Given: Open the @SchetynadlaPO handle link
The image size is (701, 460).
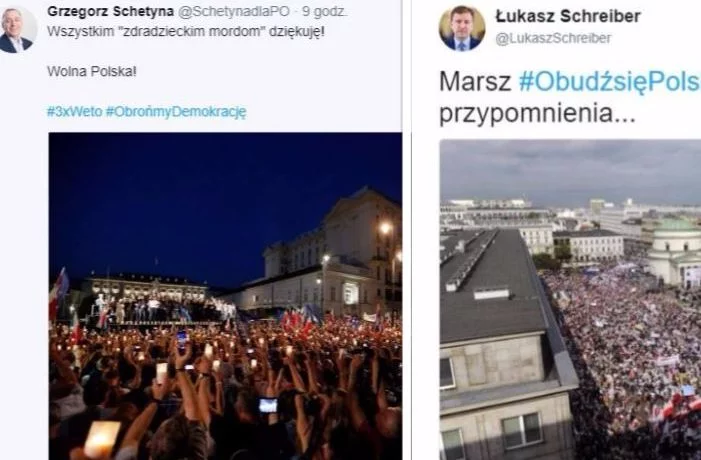Looking at the screenshot, I should coord(233,12).
